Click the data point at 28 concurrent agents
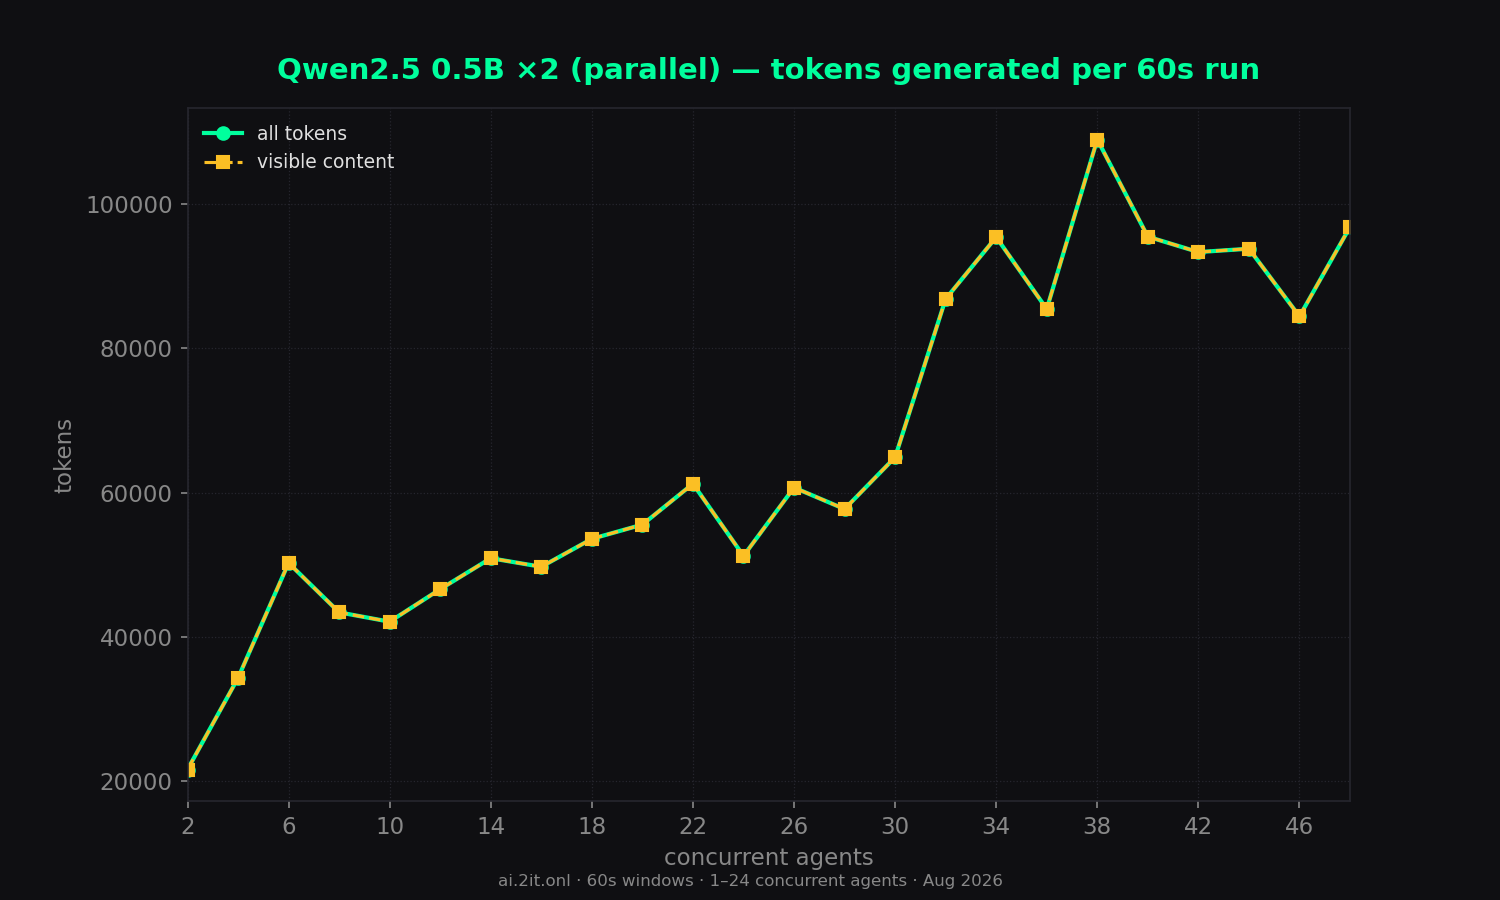The height and width of the screenshot is (900, 1500). click(x=845, y=509)
